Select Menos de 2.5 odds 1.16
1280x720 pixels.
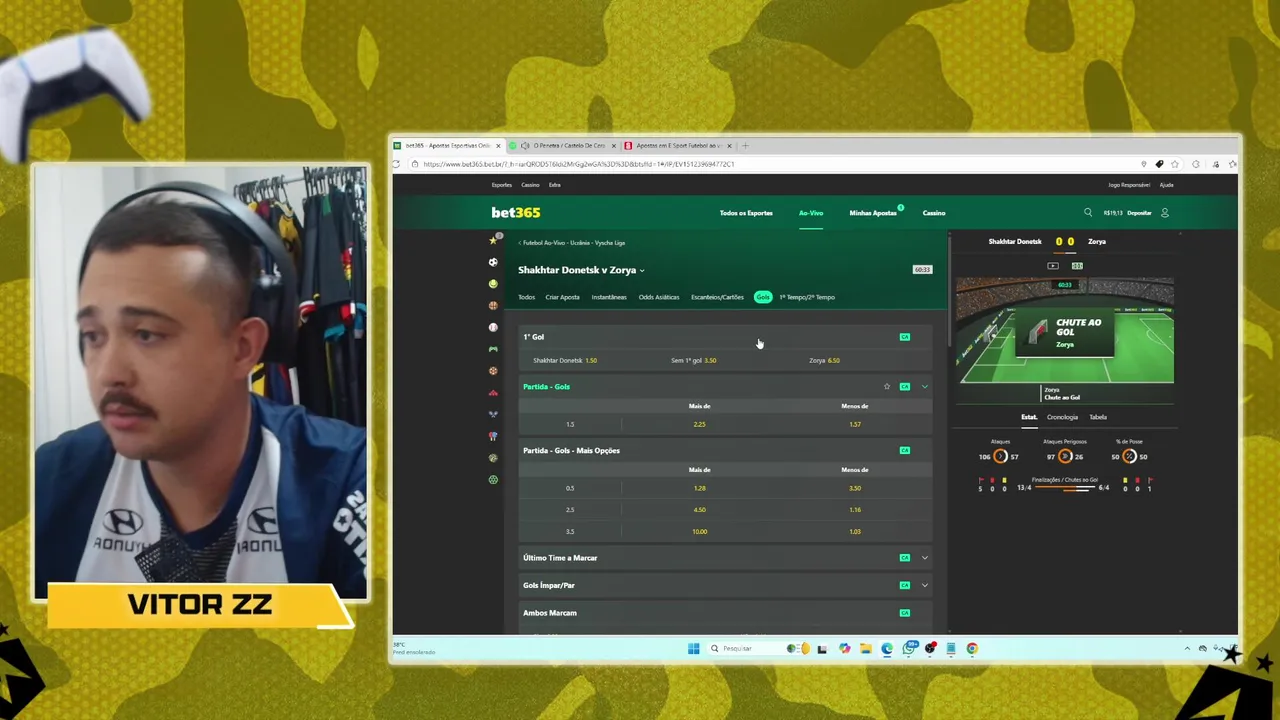855,510
